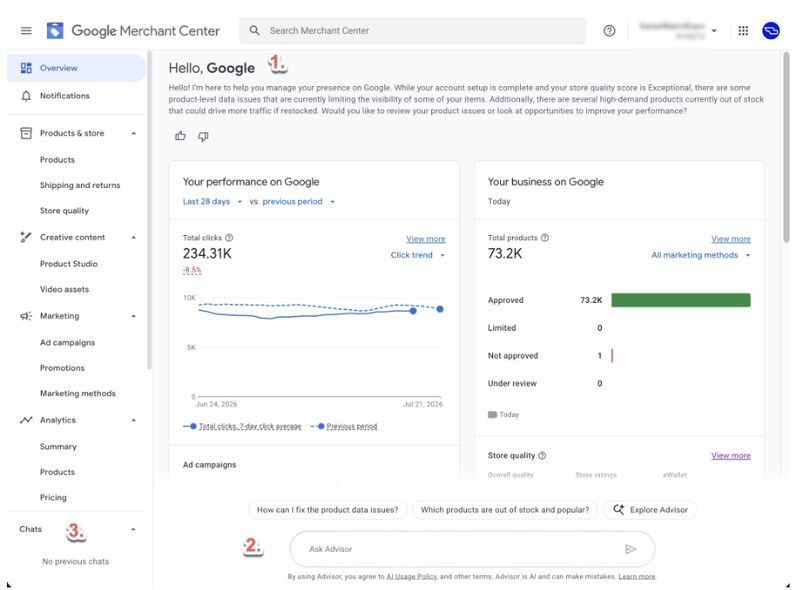Open Marketing methods in the sidebar
The height and width of the screenshot is (590, 800).
click(x=78, y=394)
